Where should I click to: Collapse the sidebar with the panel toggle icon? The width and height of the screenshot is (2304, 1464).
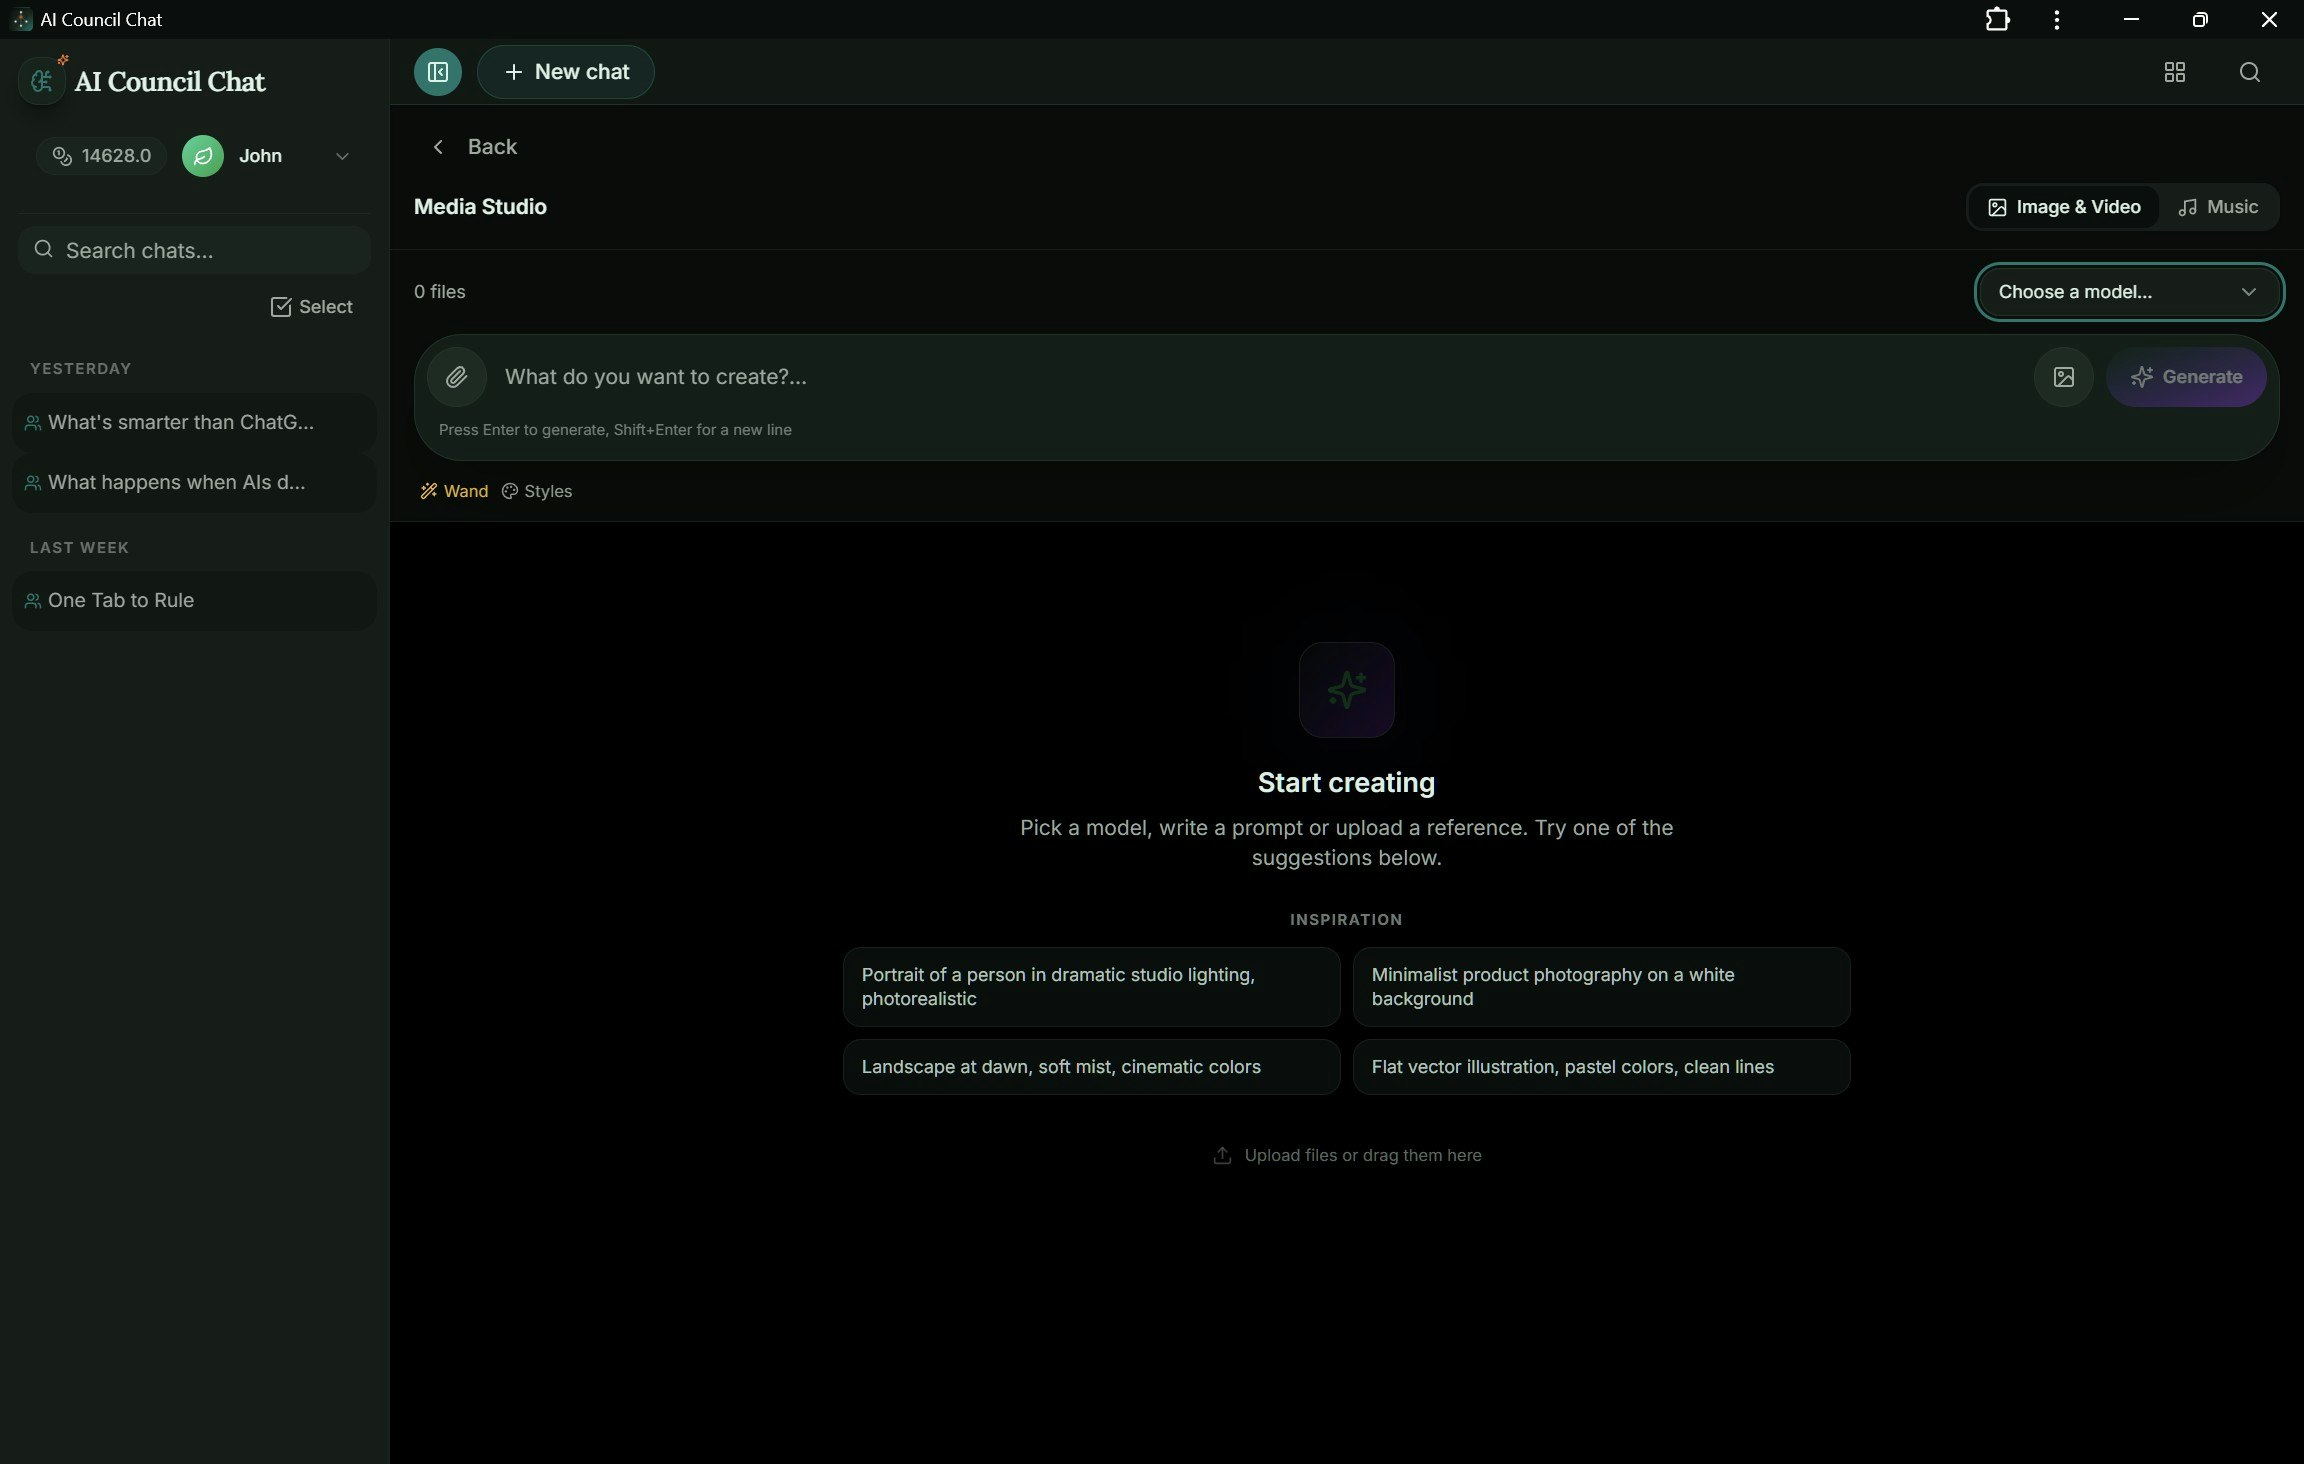pos(438,72)
